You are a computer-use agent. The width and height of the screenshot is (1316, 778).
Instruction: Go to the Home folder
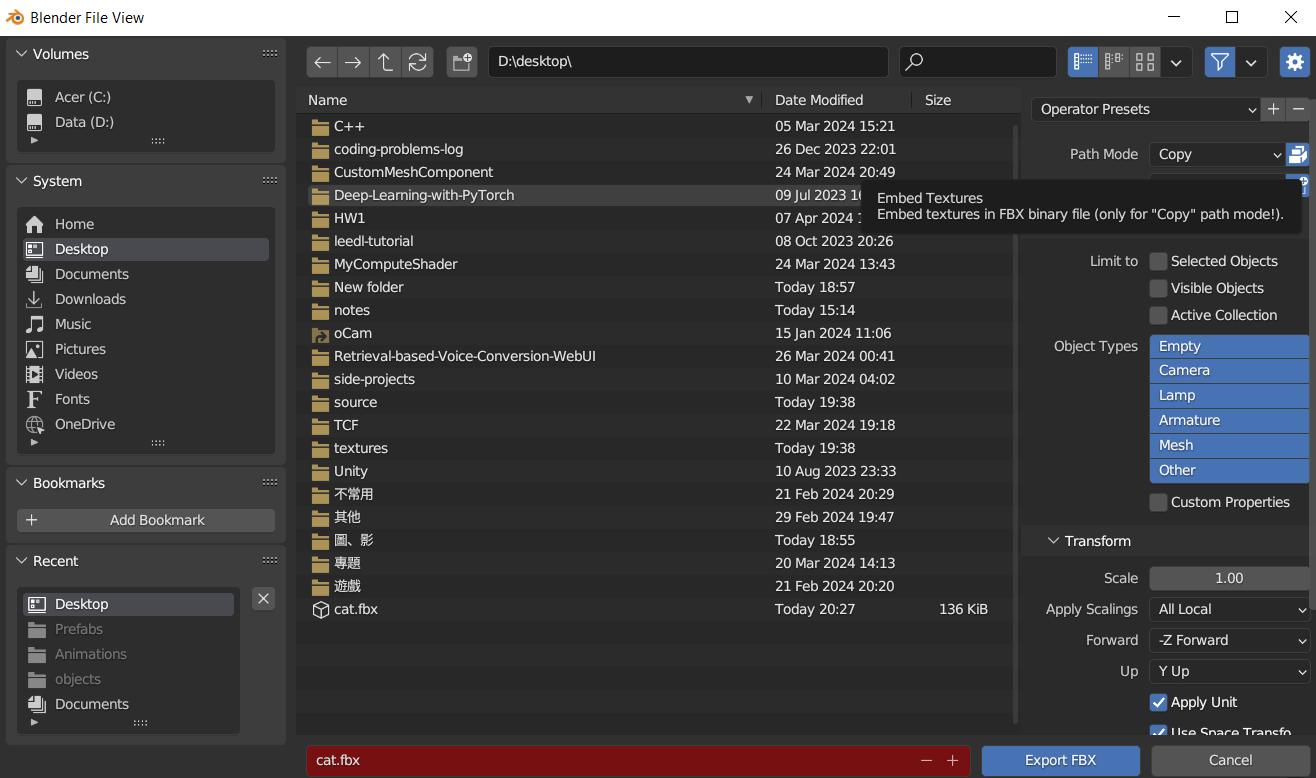pyautogui.click(x=145, y=224)
